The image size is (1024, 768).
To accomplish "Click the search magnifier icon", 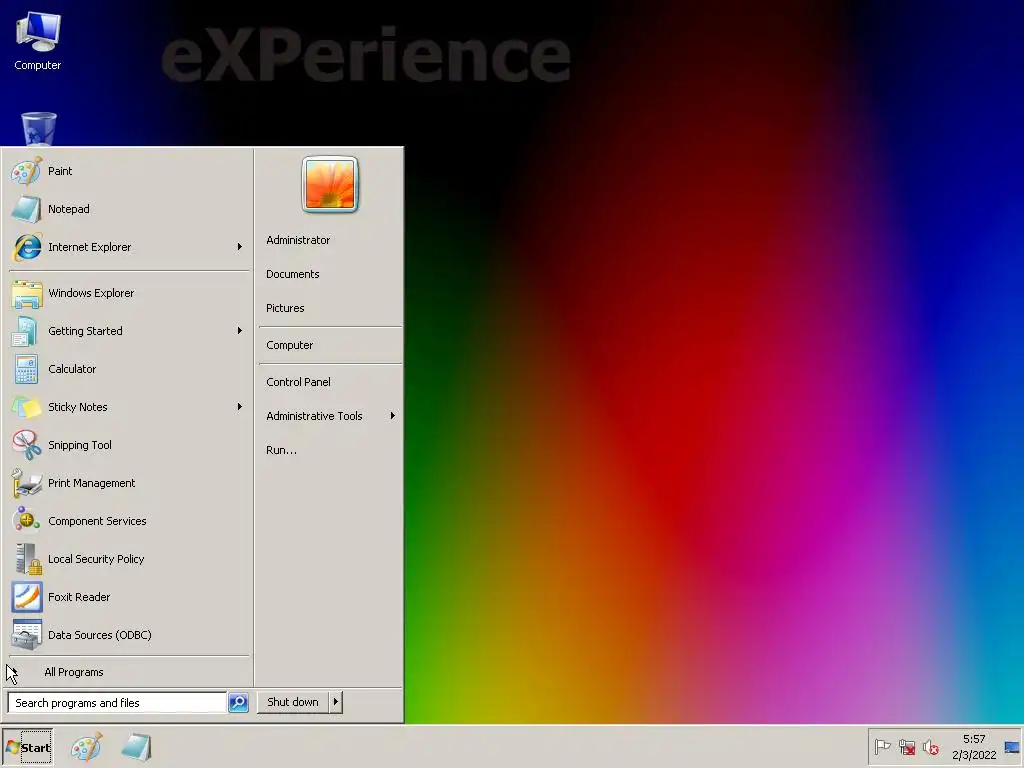I will [x=238, y=703].
